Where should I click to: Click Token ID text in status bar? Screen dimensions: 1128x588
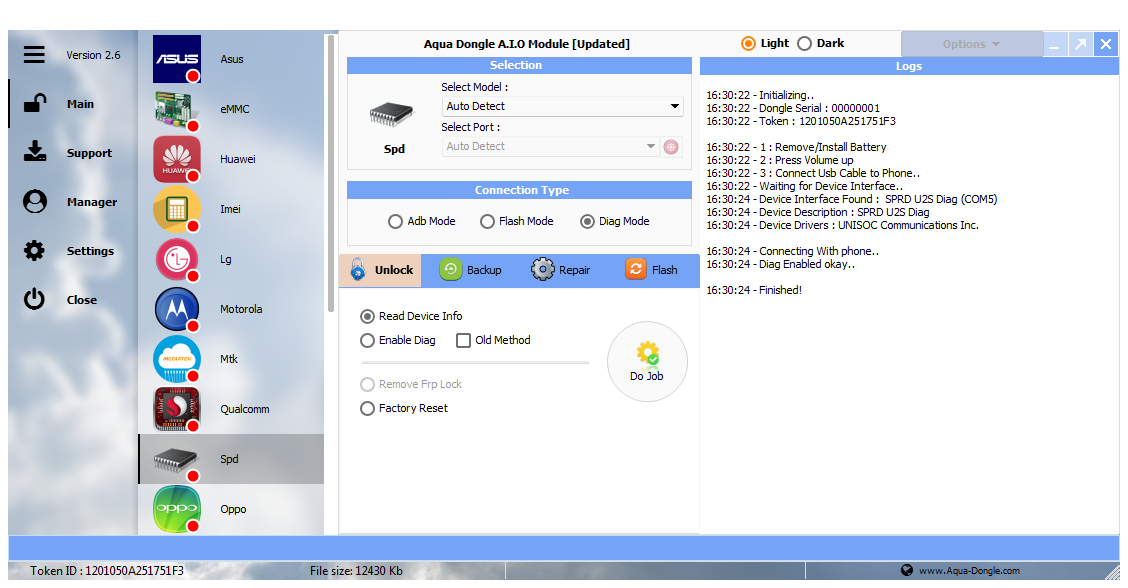tap(106, 571)
